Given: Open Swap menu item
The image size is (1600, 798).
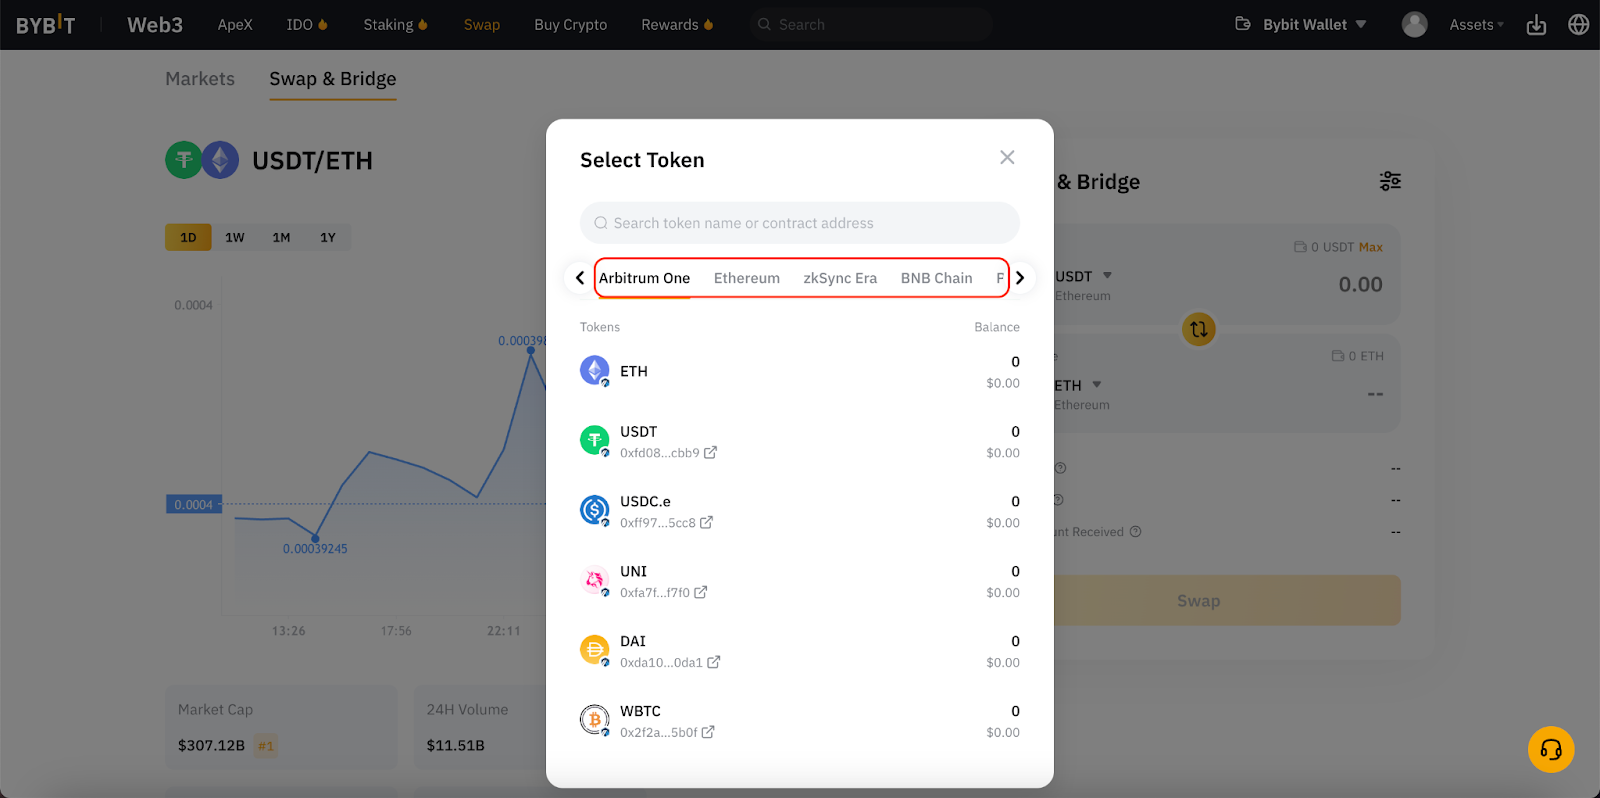Looking at the screenshot, I should [x=482, y=25].
